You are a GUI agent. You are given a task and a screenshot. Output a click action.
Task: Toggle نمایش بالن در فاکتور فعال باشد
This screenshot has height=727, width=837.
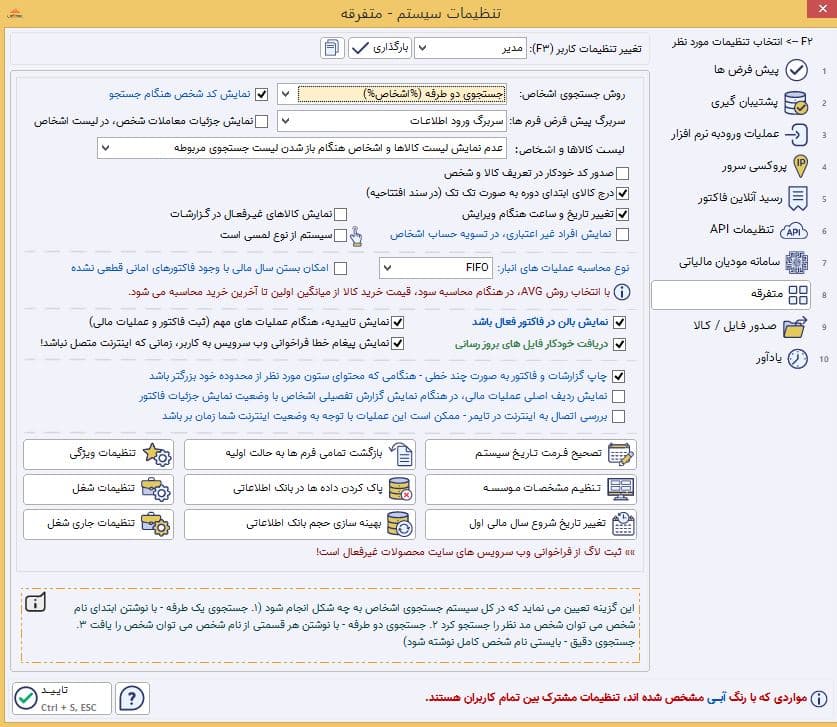(620, 322)
